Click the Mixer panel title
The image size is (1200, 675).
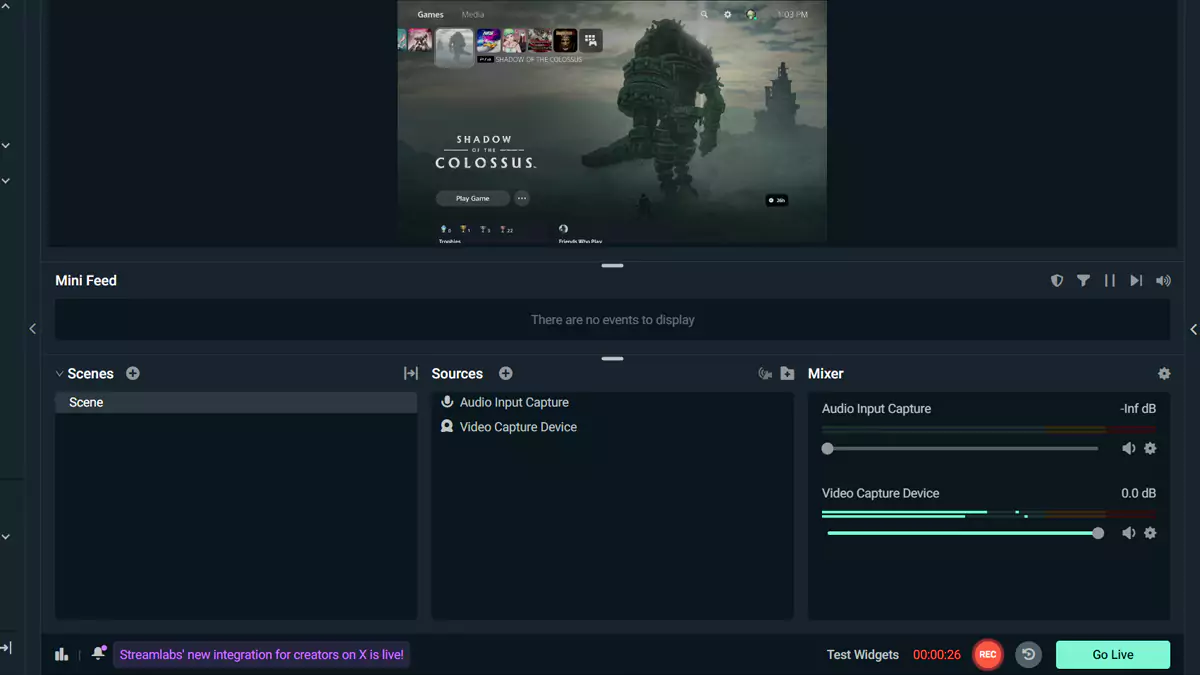[x=826, y=373]
